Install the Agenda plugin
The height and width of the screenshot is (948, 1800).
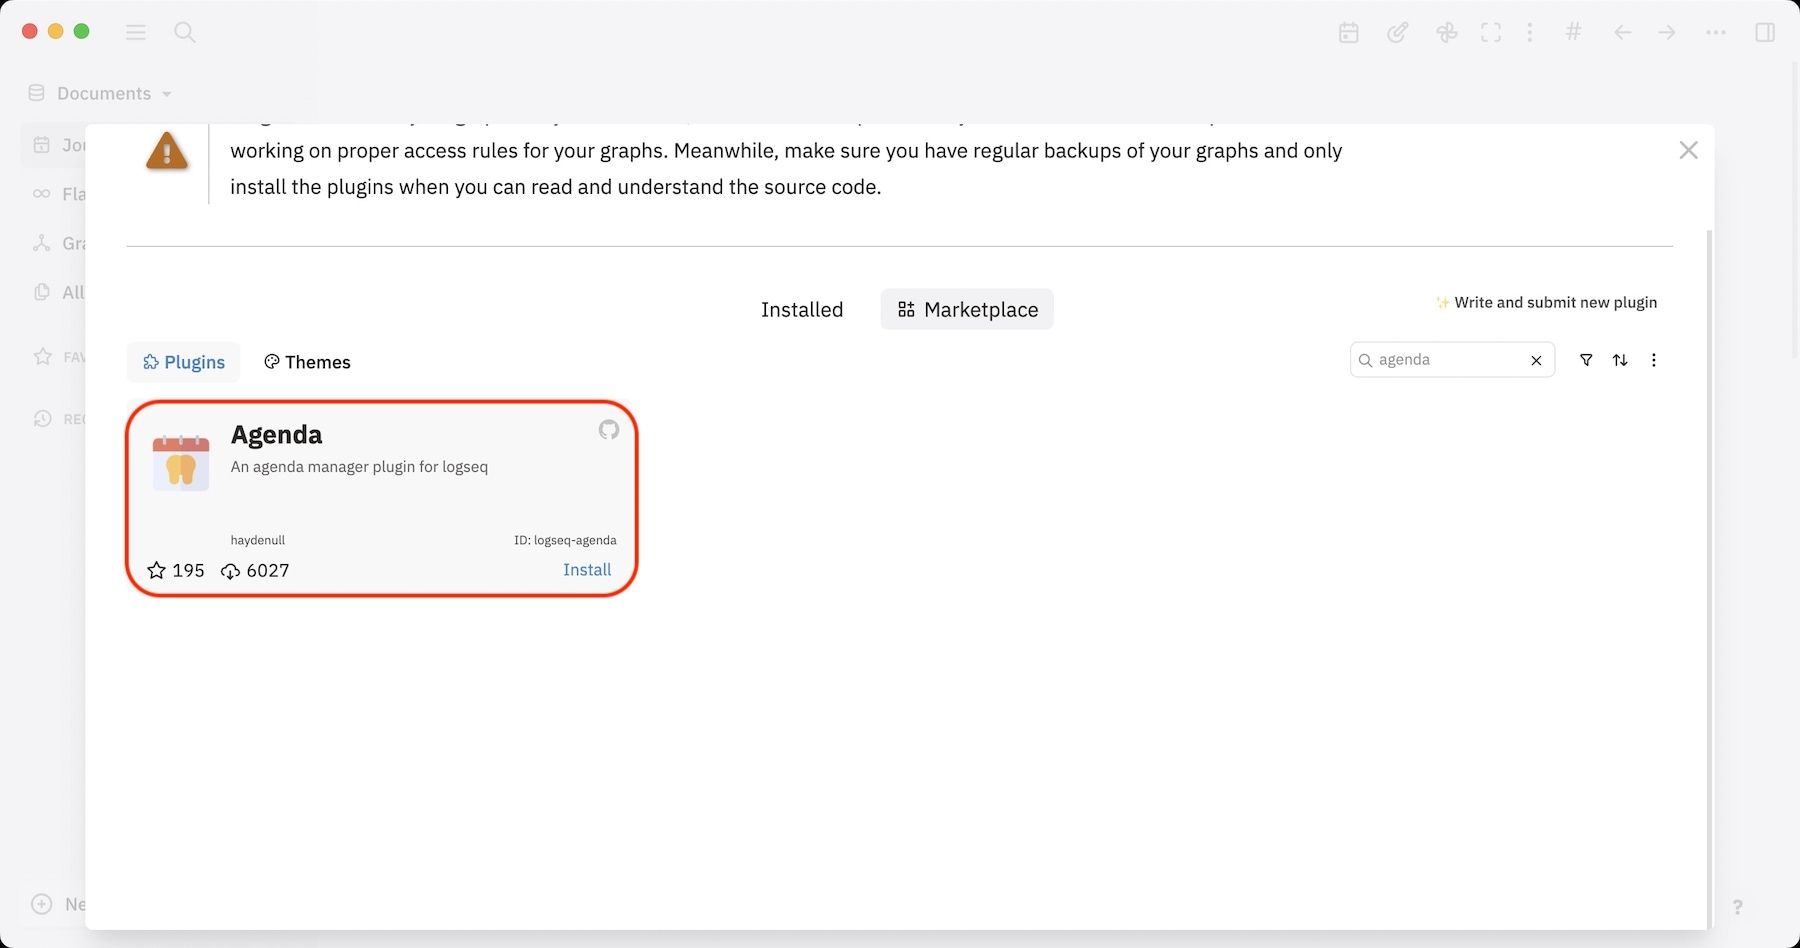click(x=587, y=570)
